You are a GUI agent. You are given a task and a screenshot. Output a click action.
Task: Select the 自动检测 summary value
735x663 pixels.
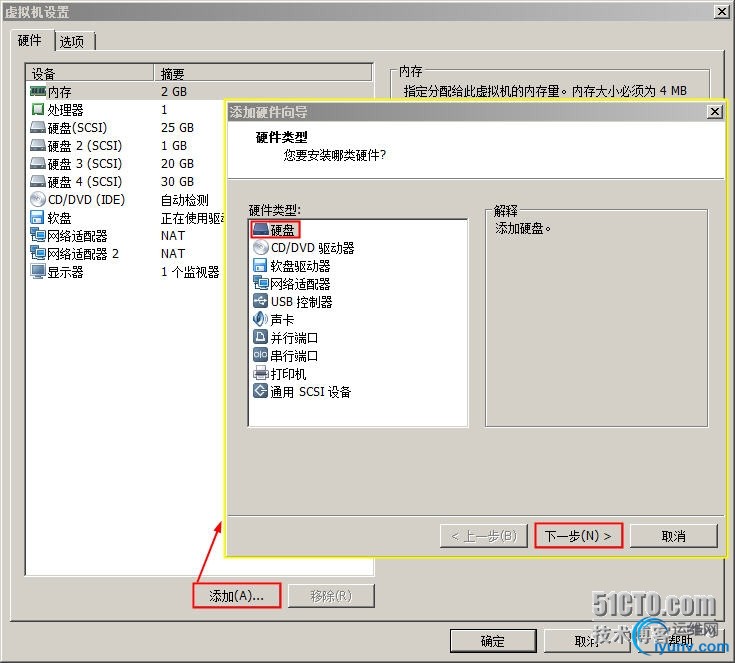[185, 200]
